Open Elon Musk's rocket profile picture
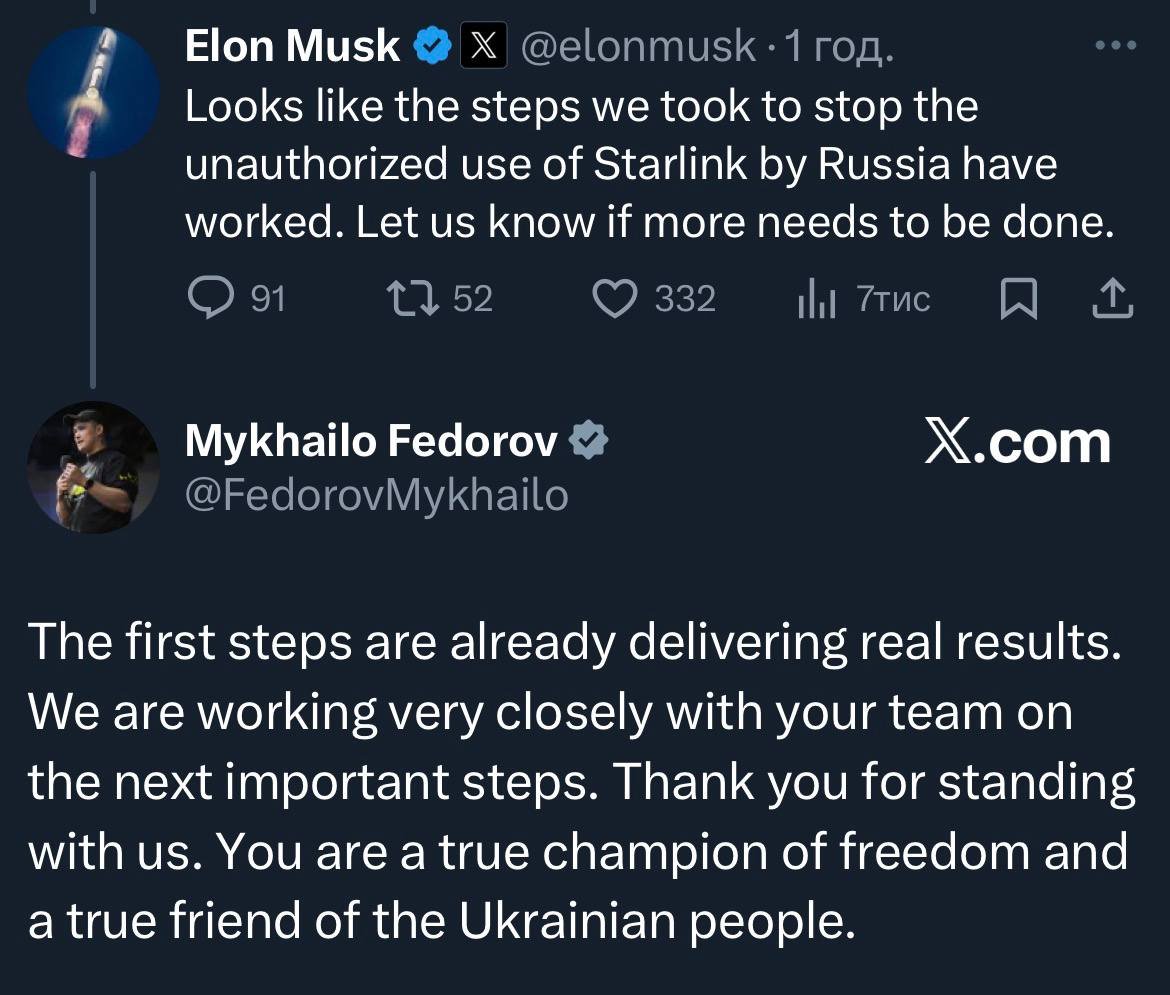 94,93
